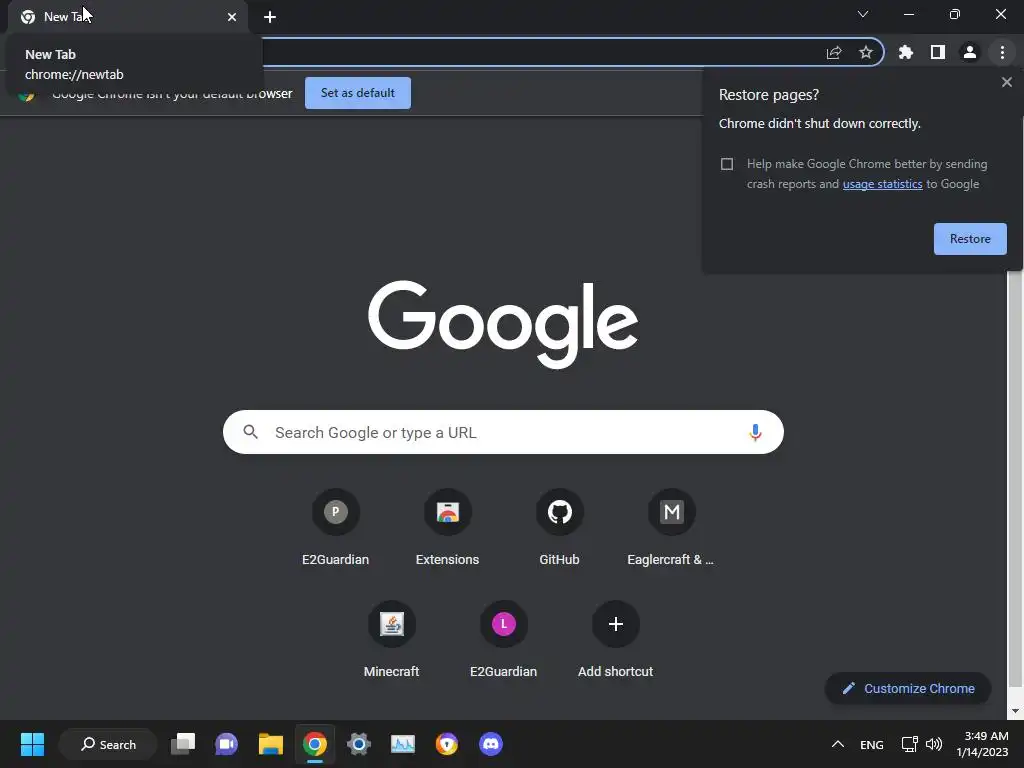Click the Google logo
Image resolution: width=1024 pixels, height=768 pixels.
[x=503, y=325]
